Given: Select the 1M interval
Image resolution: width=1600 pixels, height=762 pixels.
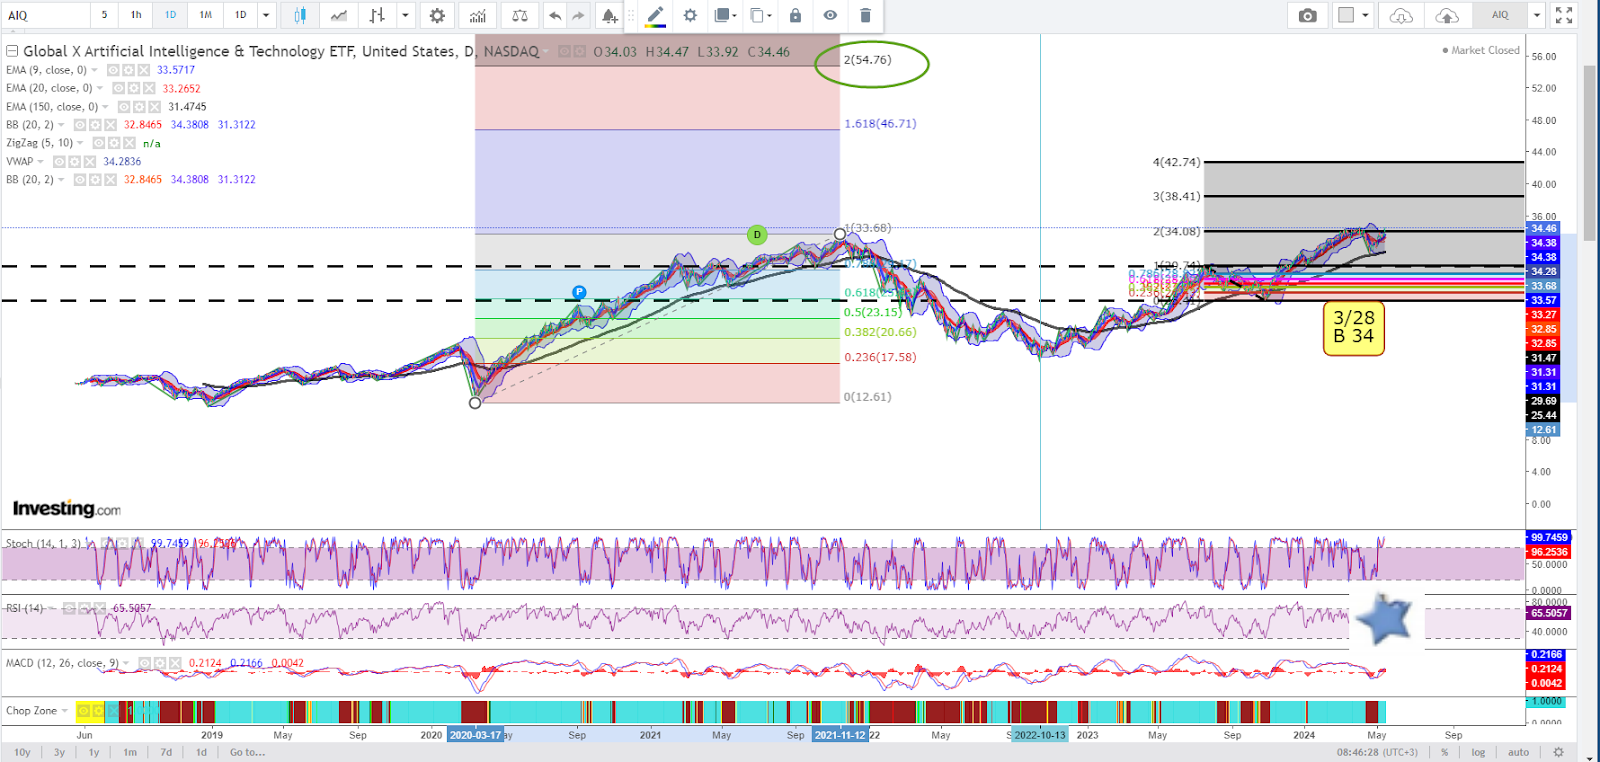Looking at the screenshot, I should click(205, 15).
